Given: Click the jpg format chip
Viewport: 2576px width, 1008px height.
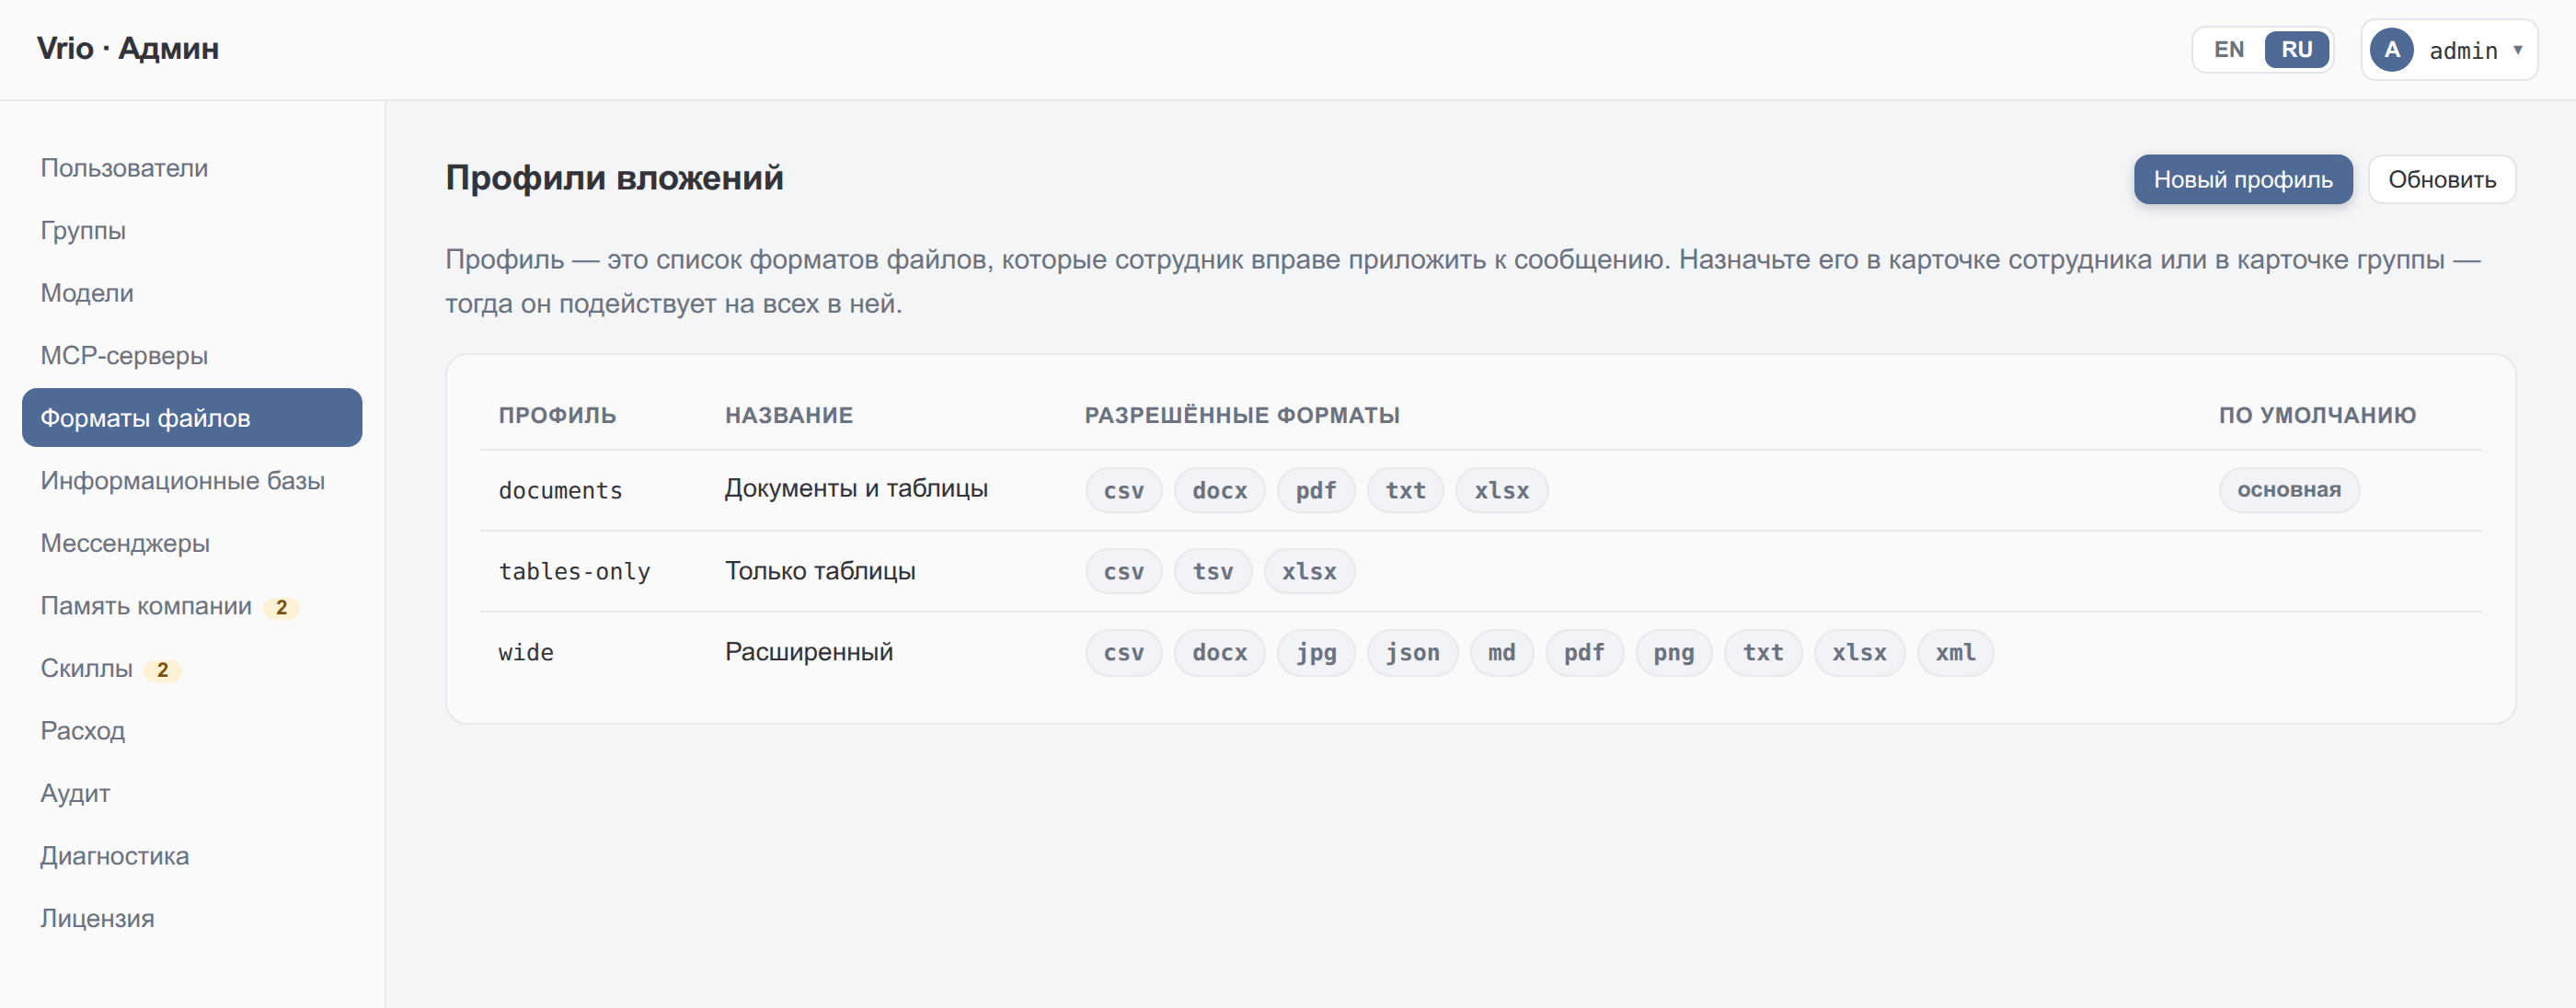Looking at the screenshot, I should (1316, 652).
